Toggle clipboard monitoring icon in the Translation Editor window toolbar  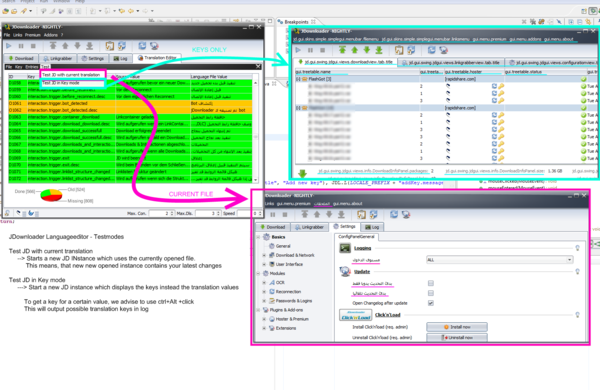(110, 46)
